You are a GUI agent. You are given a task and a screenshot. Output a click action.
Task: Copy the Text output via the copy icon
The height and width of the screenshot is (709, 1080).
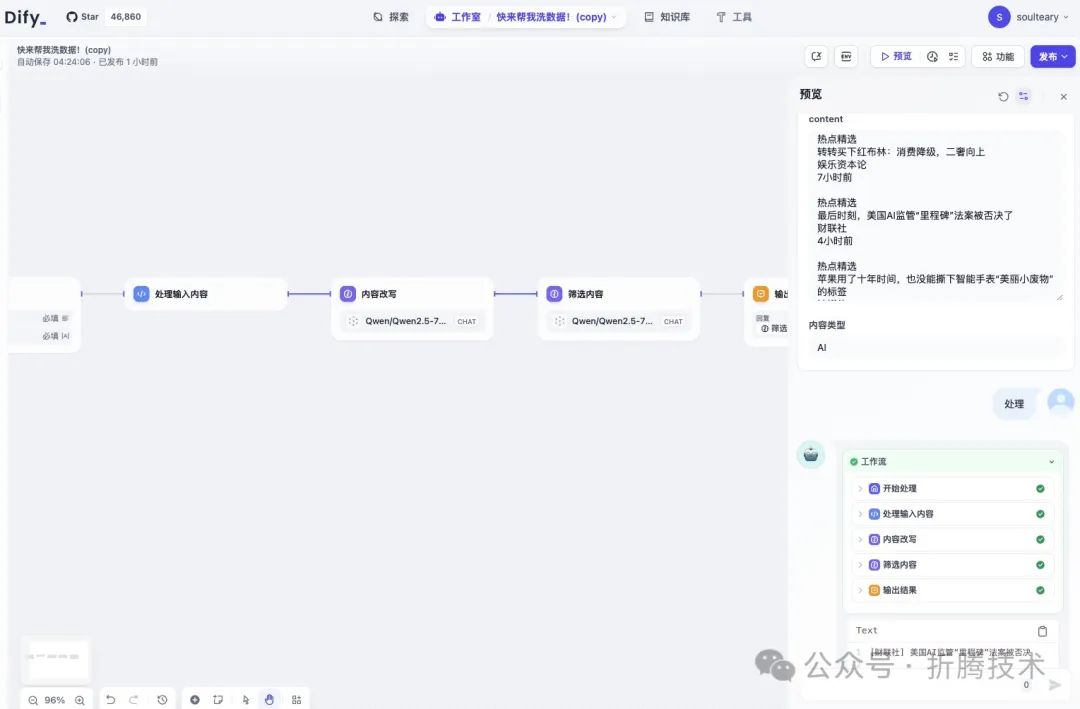pyautogui.click(x=1042, y=630)
